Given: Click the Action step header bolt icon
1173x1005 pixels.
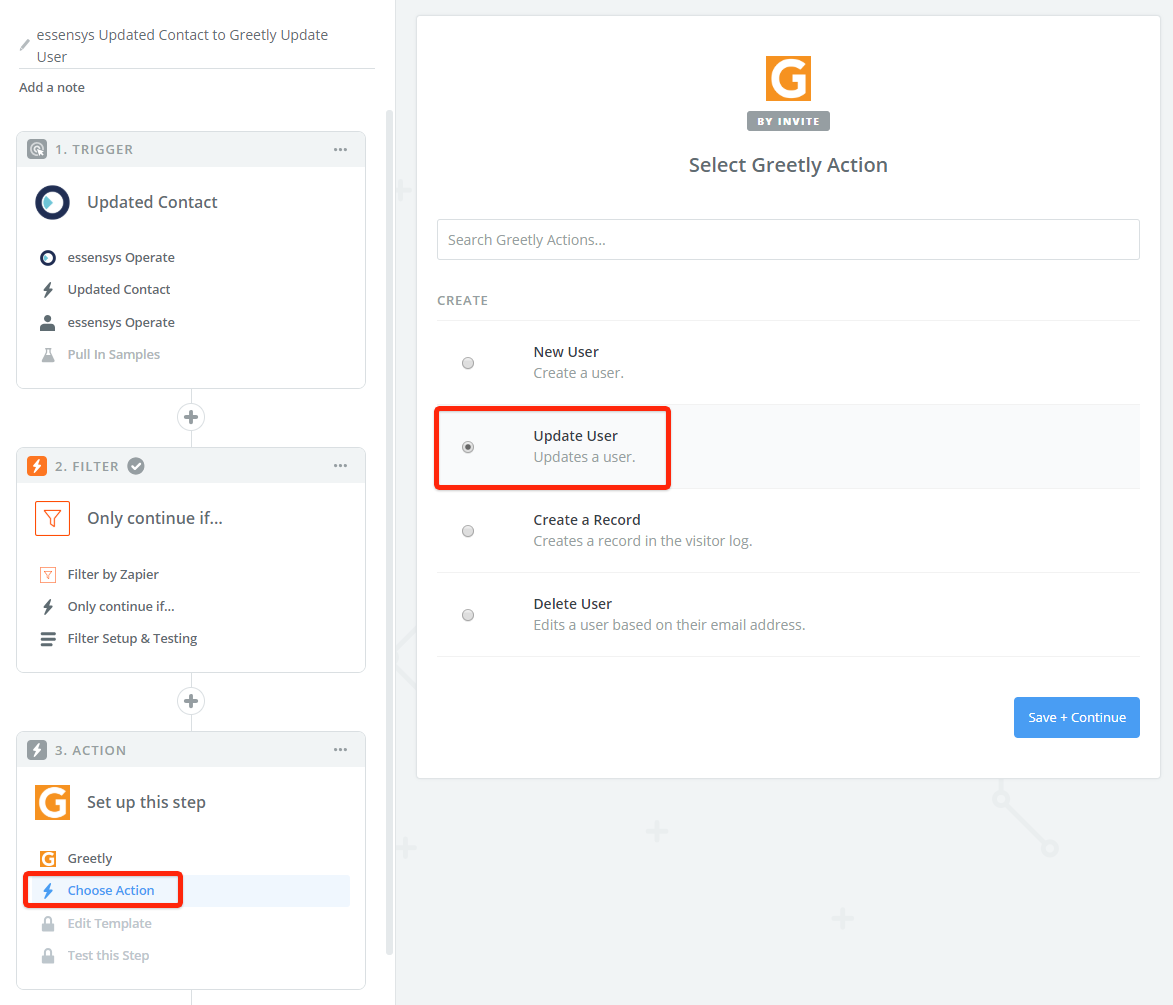Looking at the screenshot, I should [x=37, y=750].
